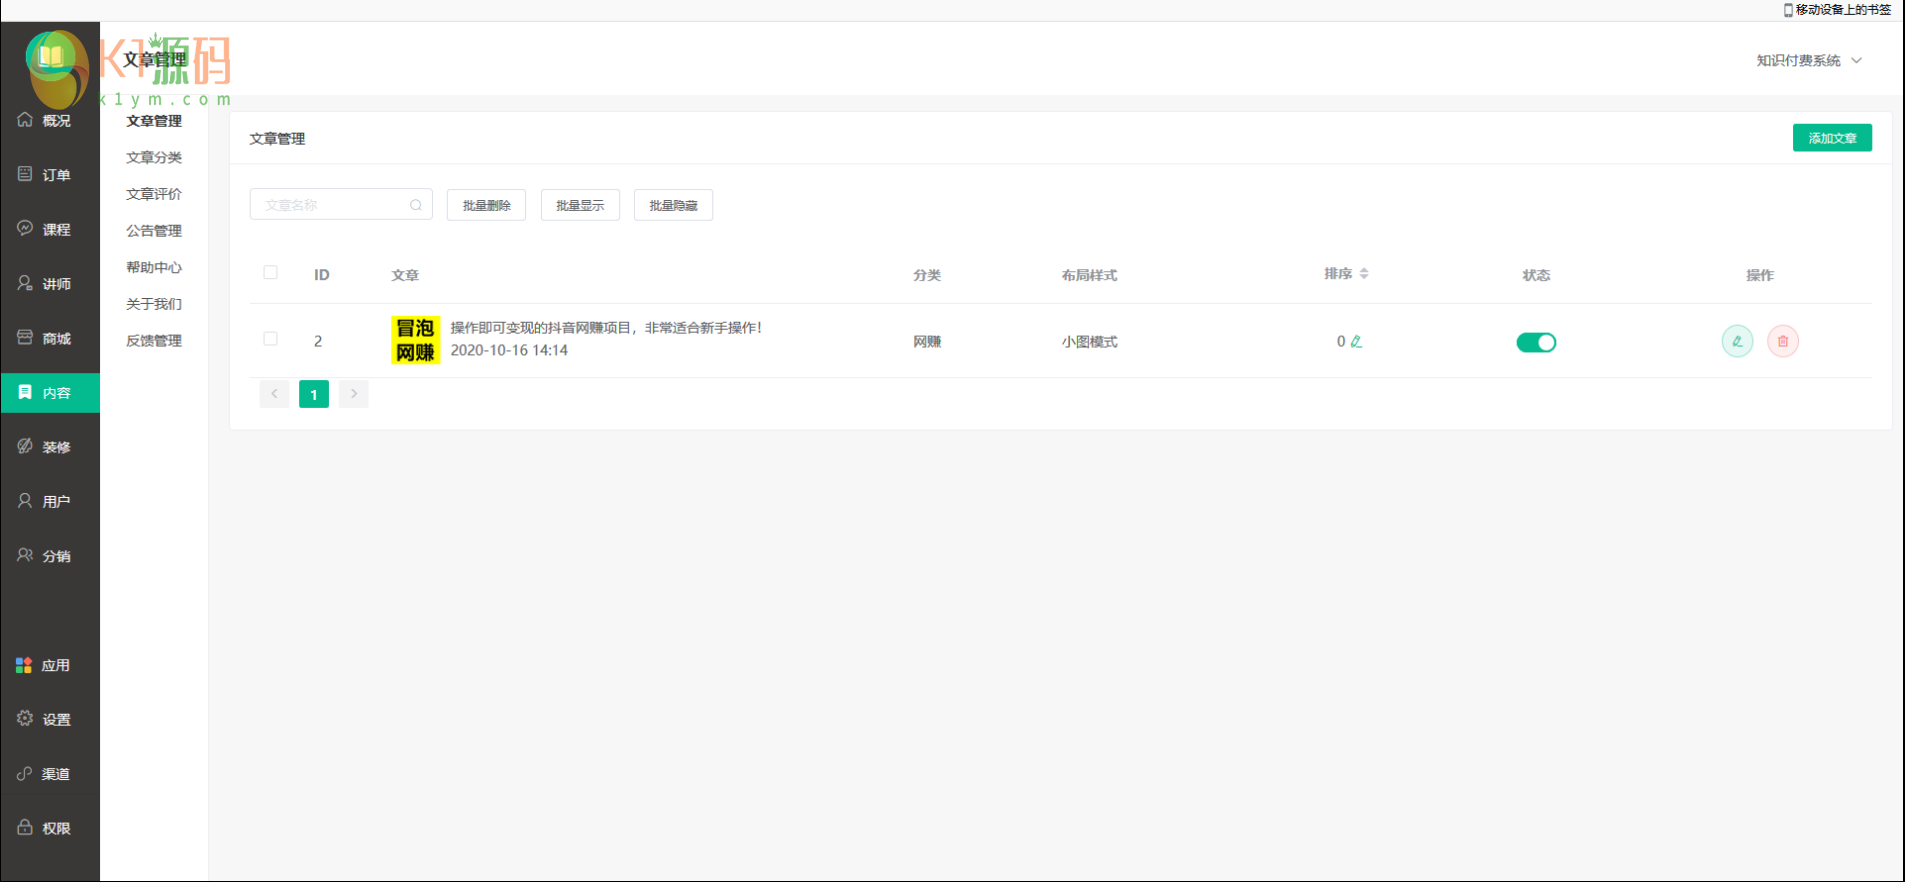Go to the previous page arrow
The height and width of the screenshot is (882, 1905).
(x=274, y=394)
